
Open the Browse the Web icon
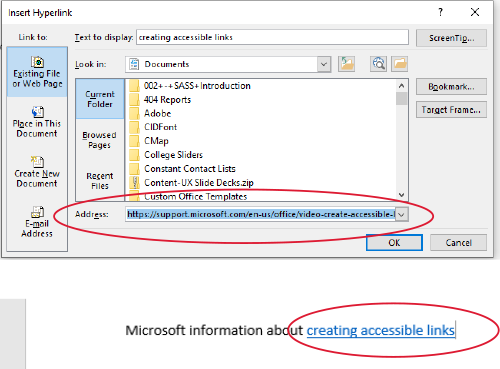pyautogui.click(x=378, y=64)
